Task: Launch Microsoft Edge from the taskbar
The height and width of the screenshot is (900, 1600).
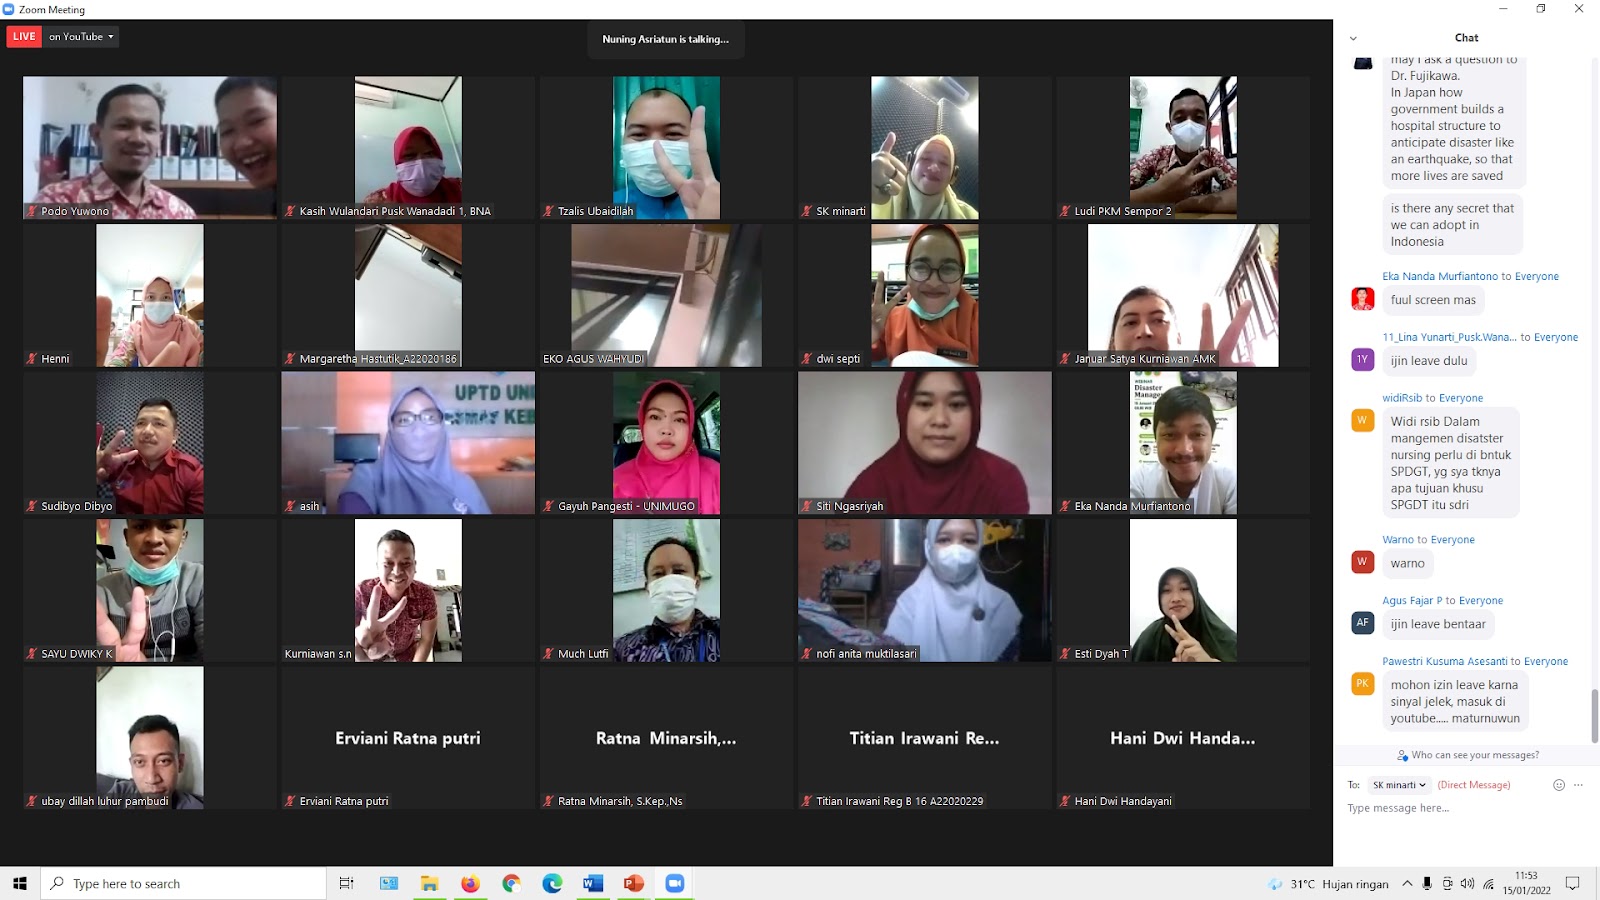Action: 552,883
